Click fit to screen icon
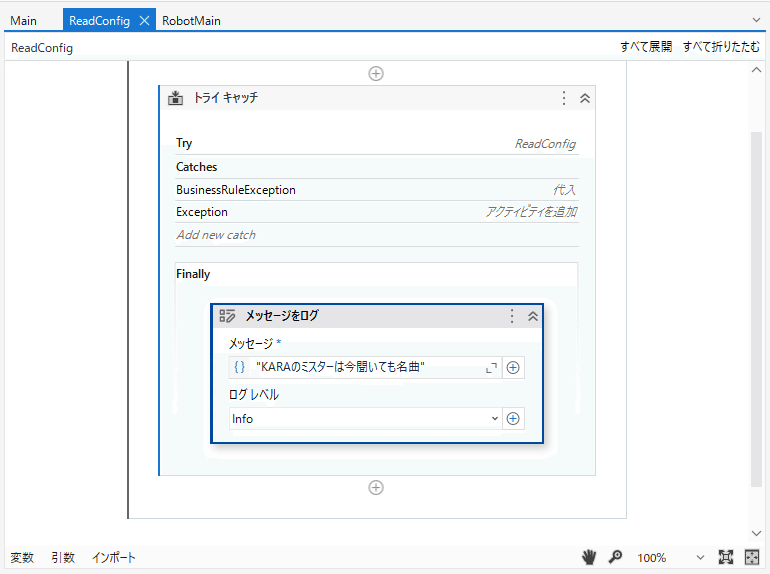Screen dimensions: 770x574 (726, 557)
